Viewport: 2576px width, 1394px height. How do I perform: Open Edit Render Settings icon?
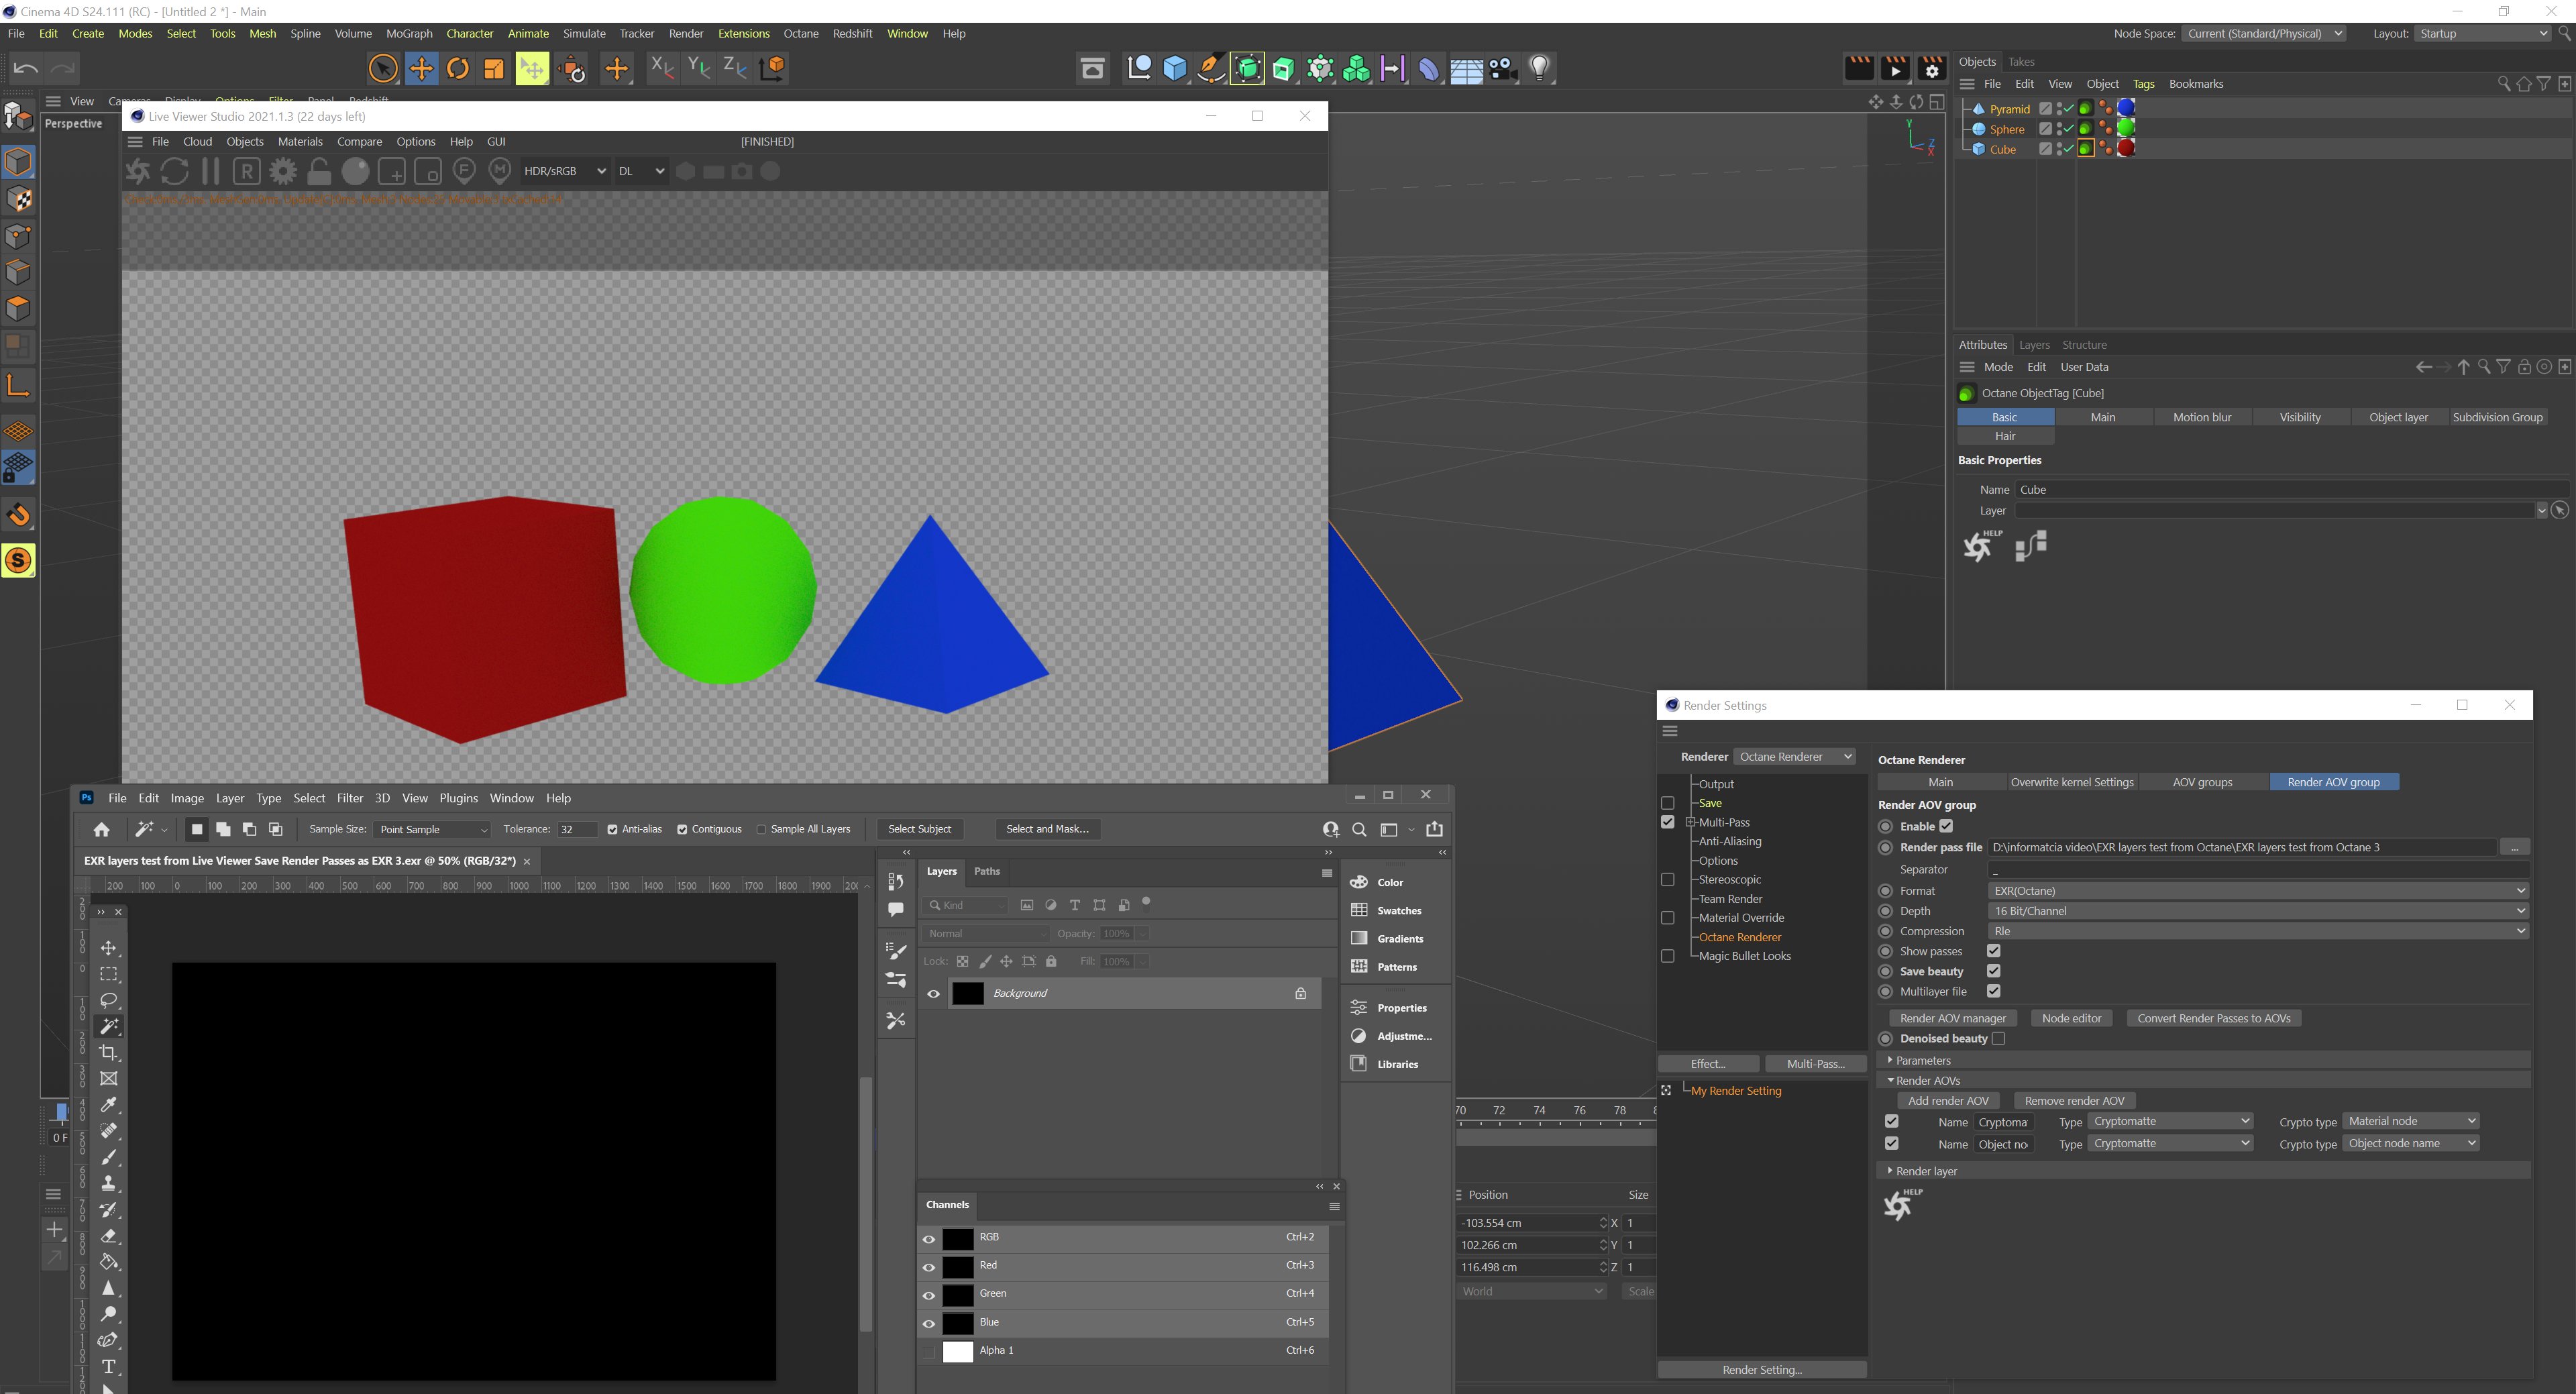(1932, 68)
